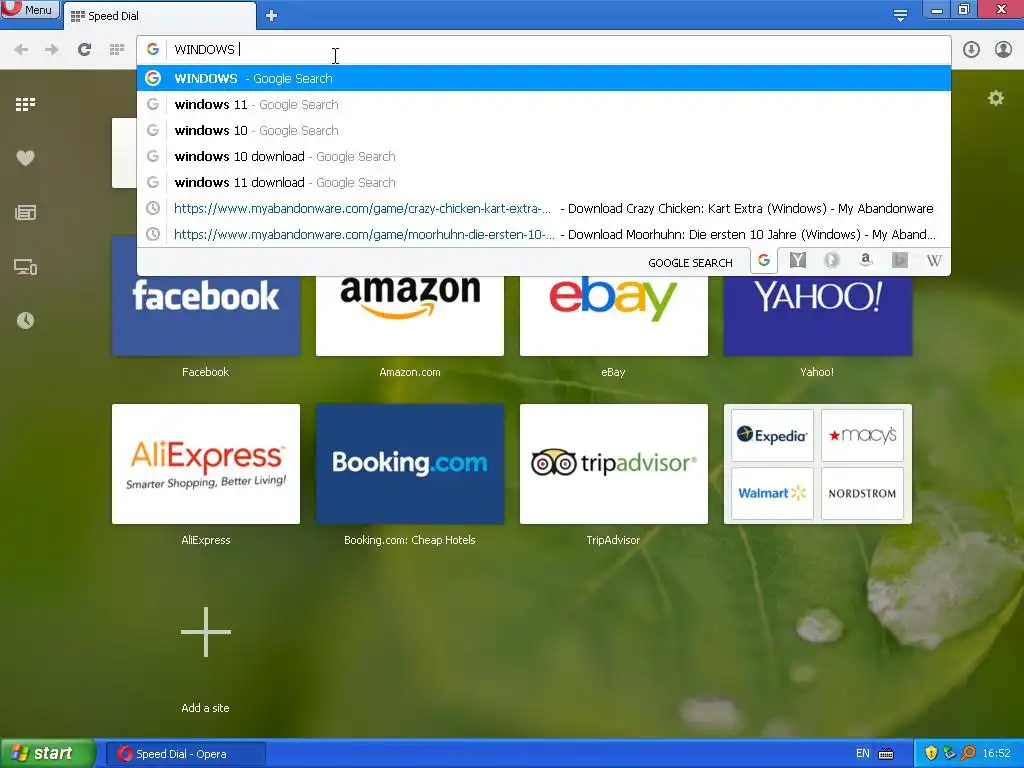The width and height of the screenshot is (1024, 768).
Task: Open the Nordstrom tile in the folder
Action: [862, 493]
